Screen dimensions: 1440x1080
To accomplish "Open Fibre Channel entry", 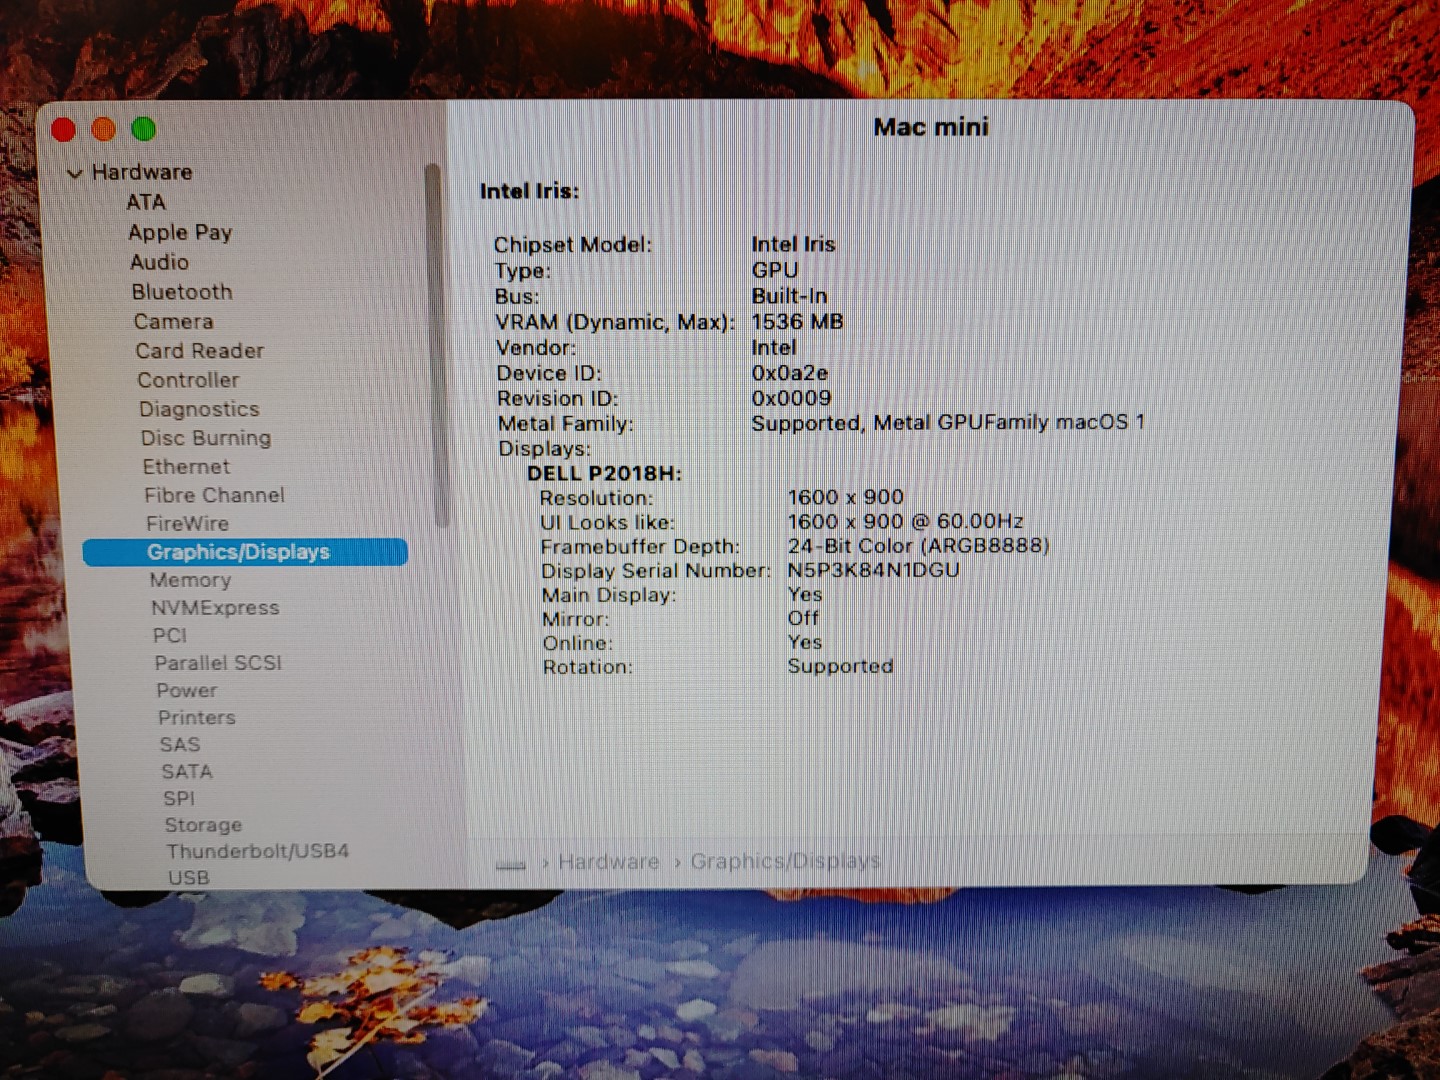I will click(214, 495).
